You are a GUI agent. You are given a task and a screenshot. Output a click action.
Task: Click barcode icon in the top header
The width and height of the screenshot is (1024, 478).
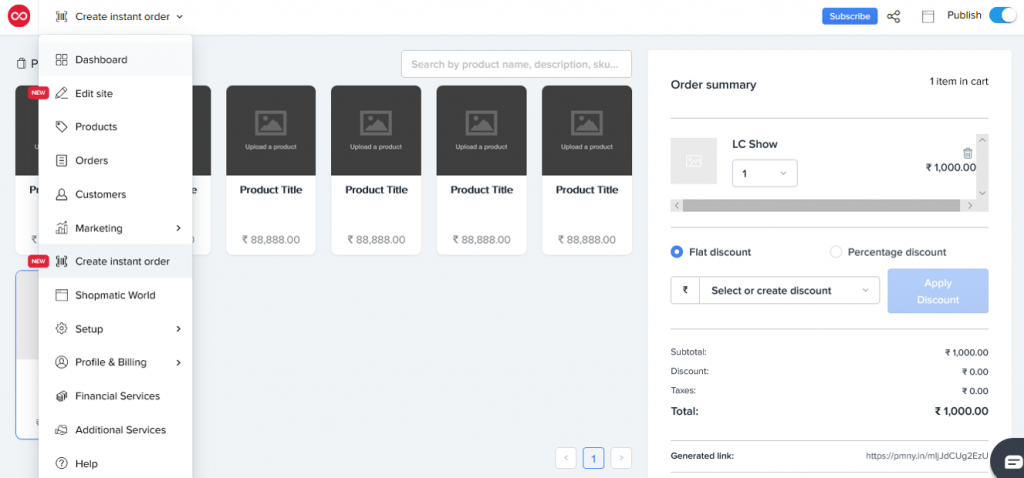(61, 17)
